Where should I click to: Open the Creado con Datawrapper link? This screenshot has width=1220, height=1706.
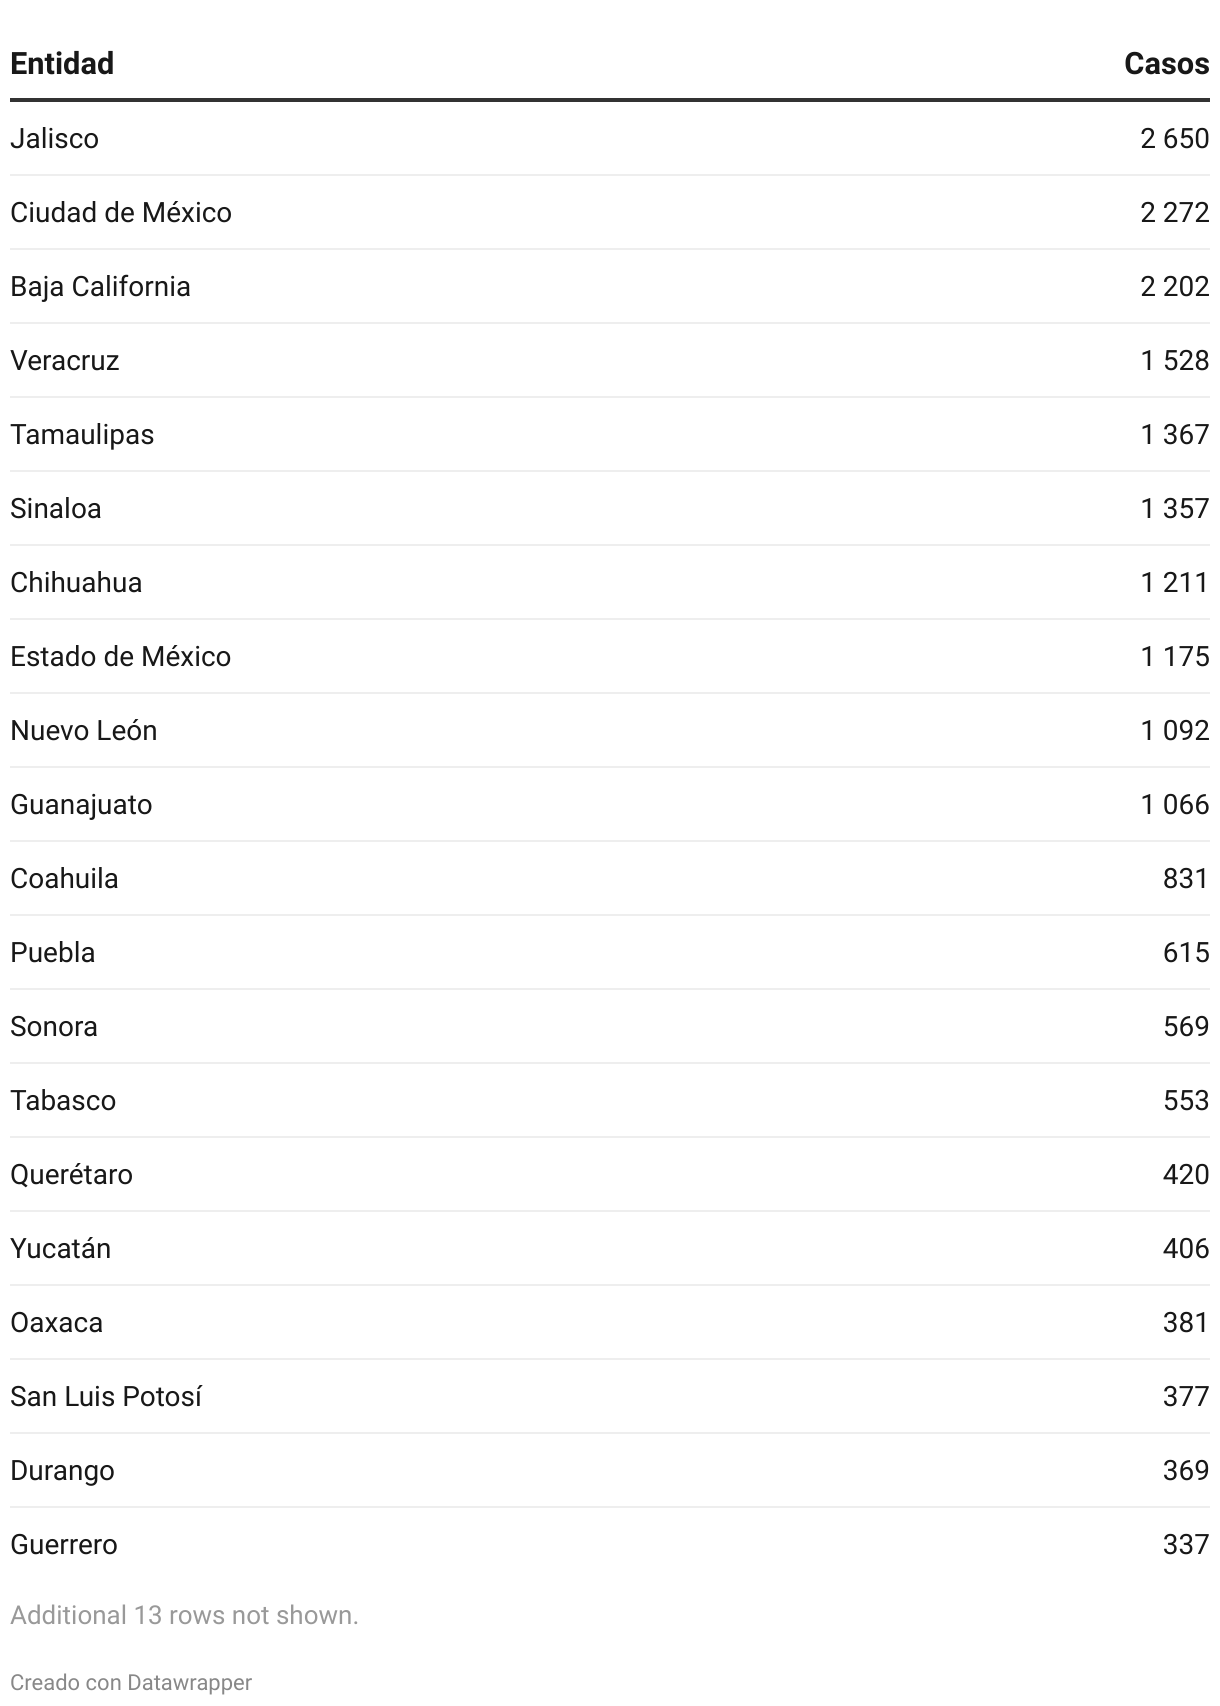(x=131, y=1683)
